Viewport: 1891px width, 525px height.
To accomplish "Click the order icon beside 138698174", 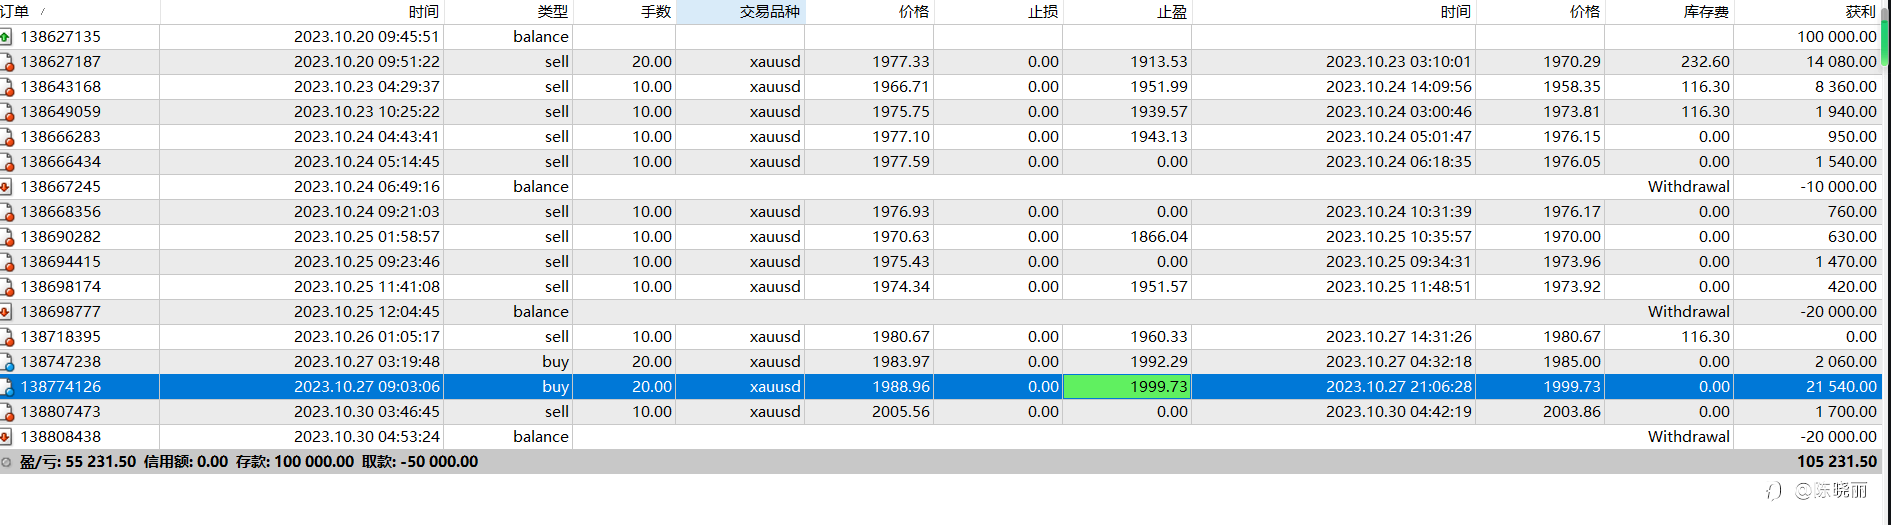I will tap(6, 287).
